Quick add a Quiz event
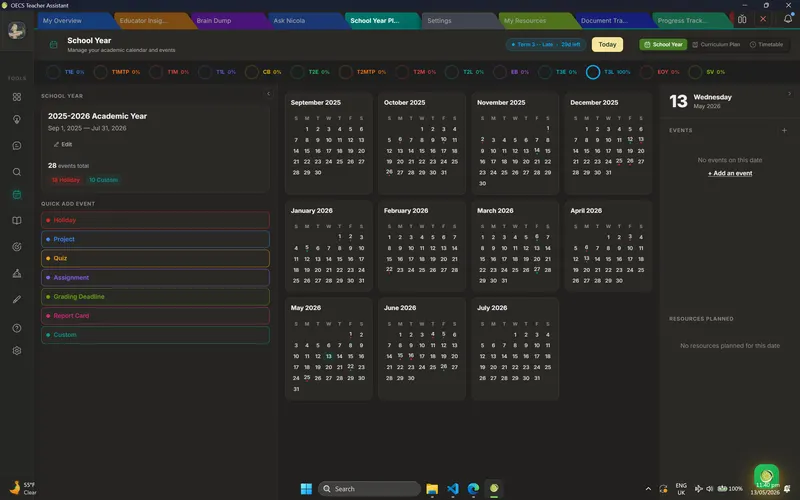This screenshot has height=500, width=800. [x=155, y=258]
